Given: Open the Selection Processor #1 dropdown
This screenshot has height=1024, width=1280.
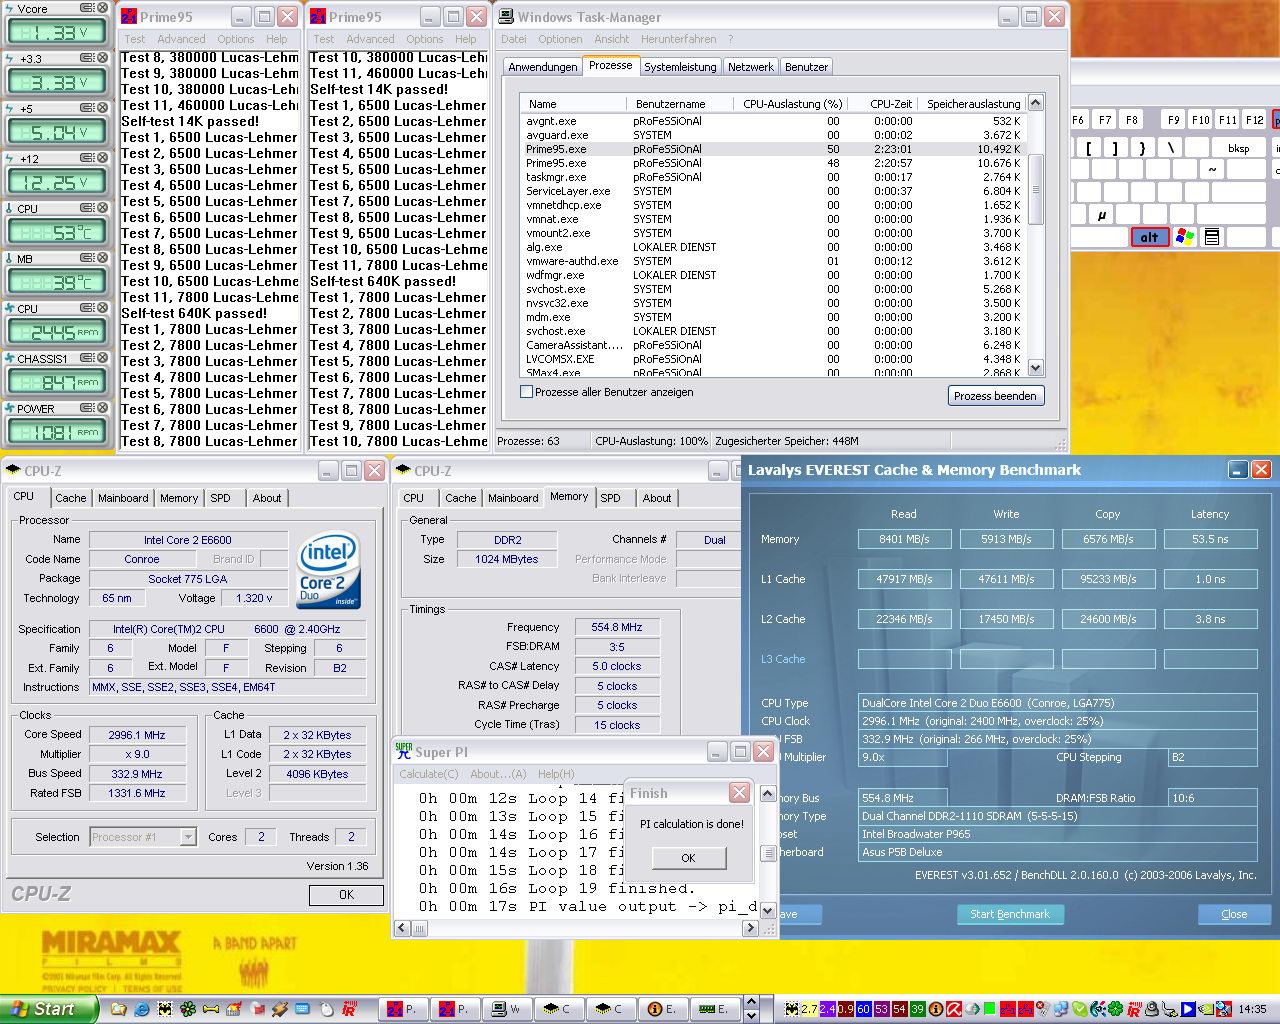Looking at the screenshot, I should 188,837.
